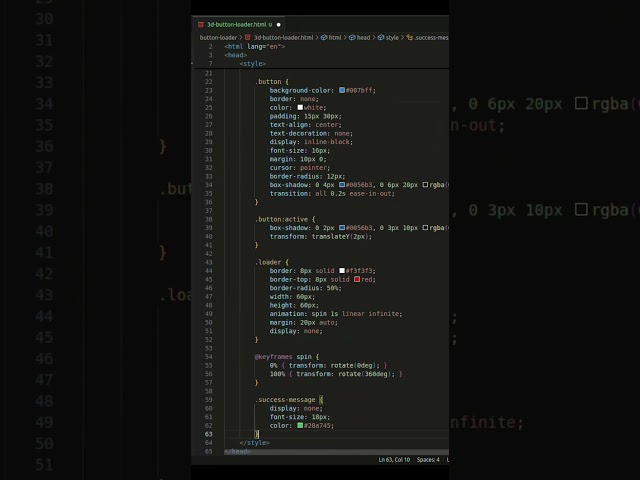Click rgba swatch on line 34
This screenshot has width=640, height=480.
pyautogui.click(x=425, y=185)
